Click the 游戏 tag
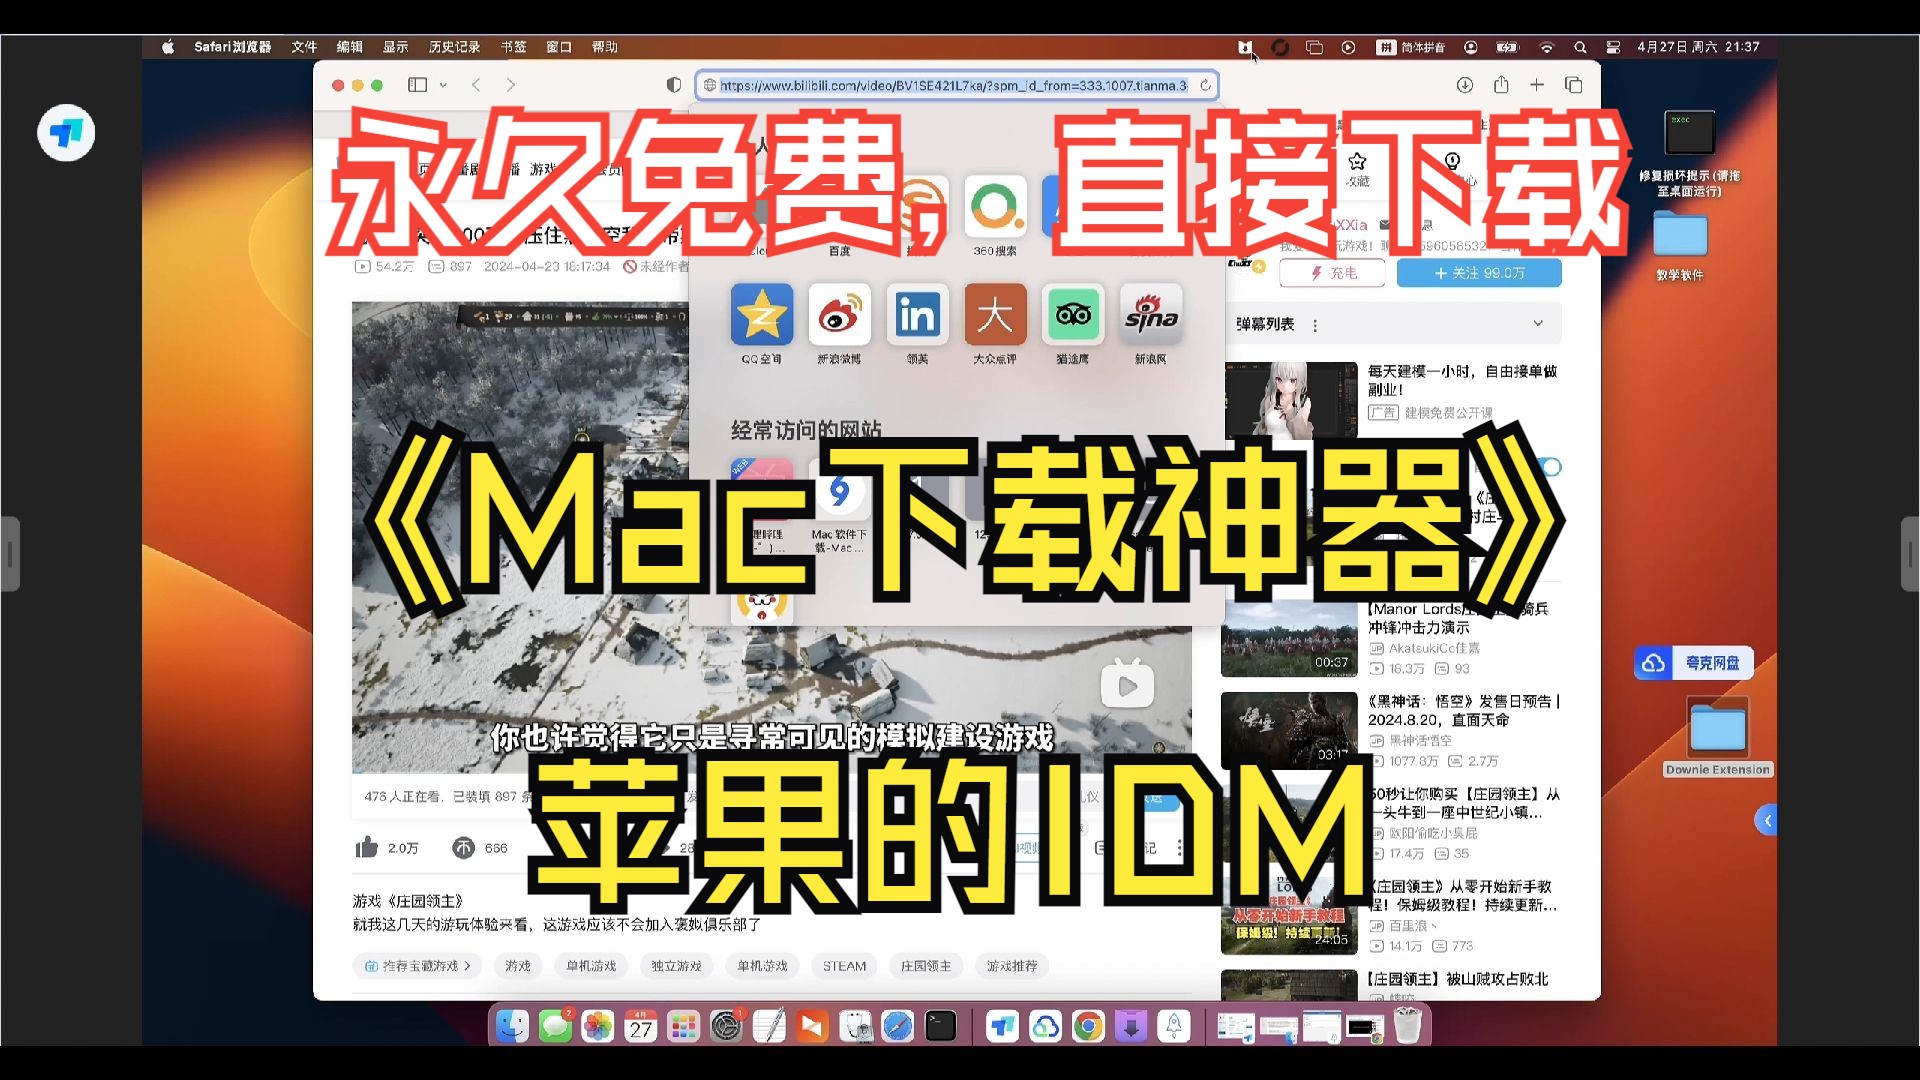 [518, 966]
